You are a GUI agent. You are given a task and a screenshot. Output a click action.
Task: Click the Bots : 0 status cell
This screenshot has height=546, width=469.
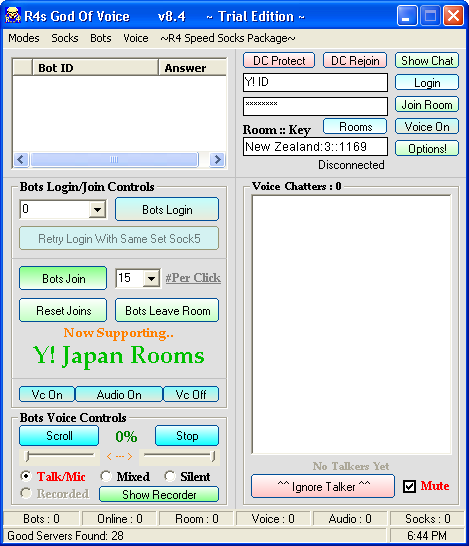coord(41,518)
